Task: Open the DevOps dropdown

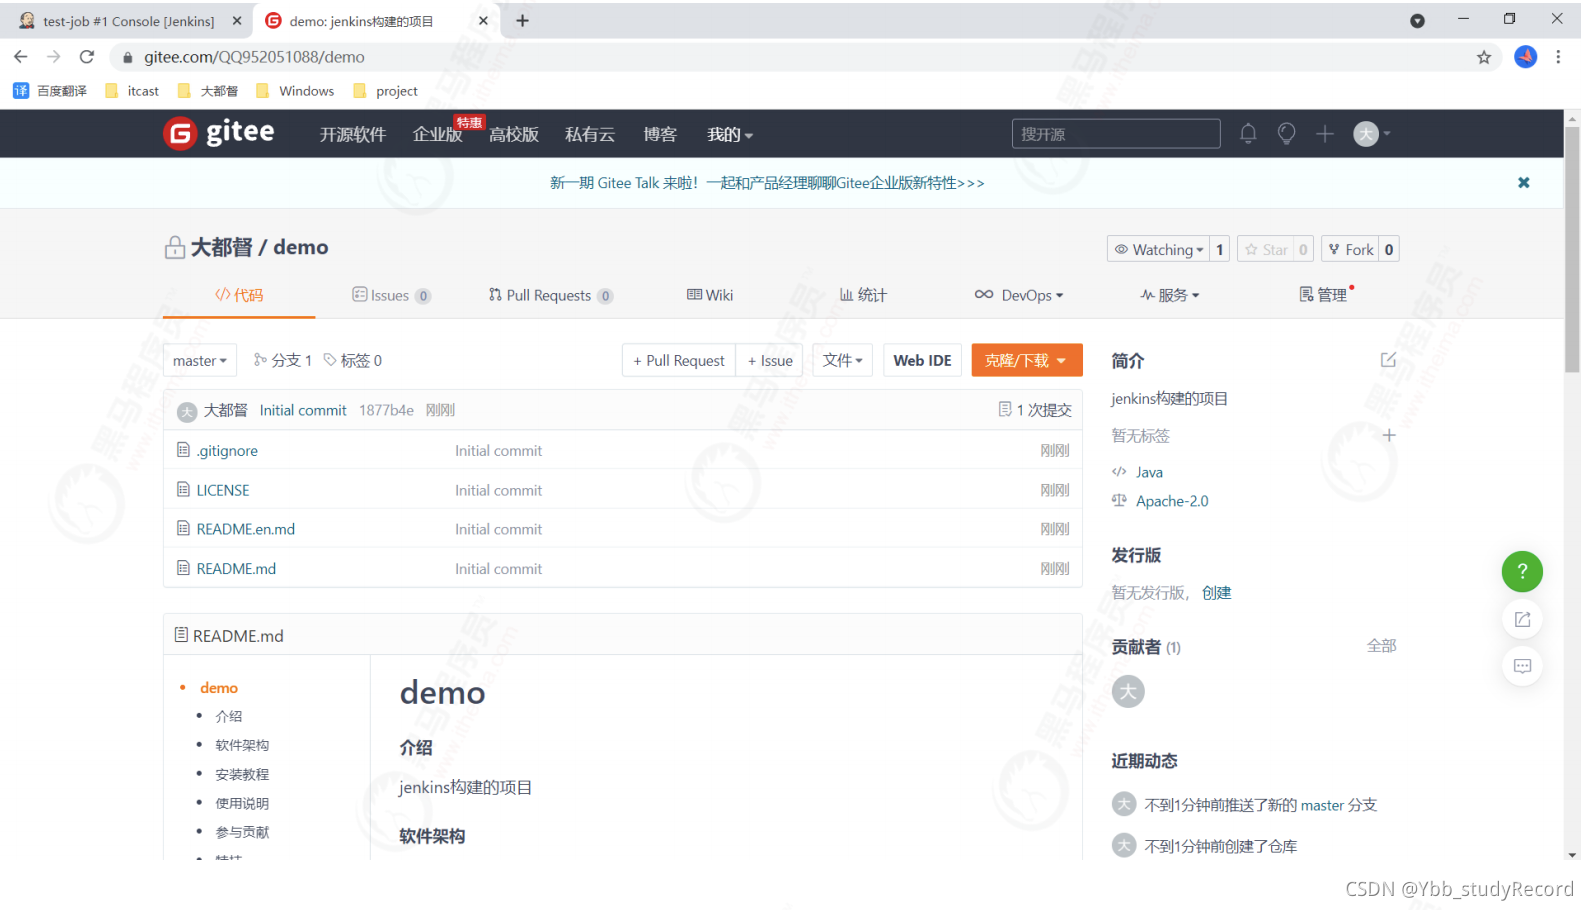Action: (x=1019, y=296)
